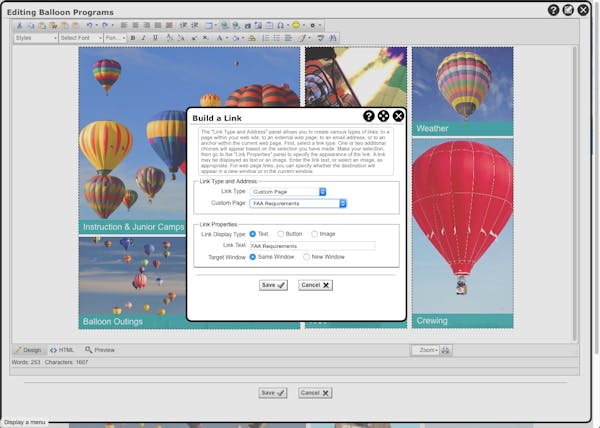Viewport: 600px width, 428px height.
Task: Click the Link Text input field
Action: coord(311,245)
